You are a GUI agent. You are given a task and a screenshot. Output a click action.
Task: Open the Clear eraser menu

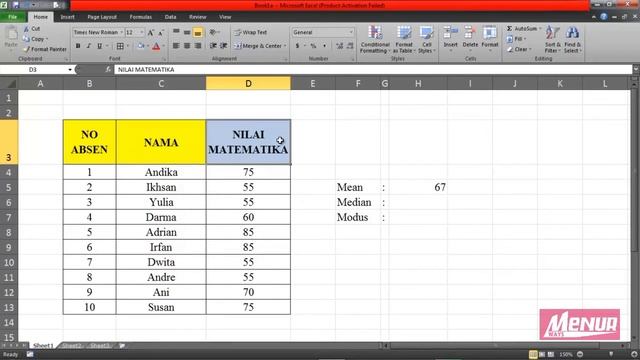click(x=519, y=49)
